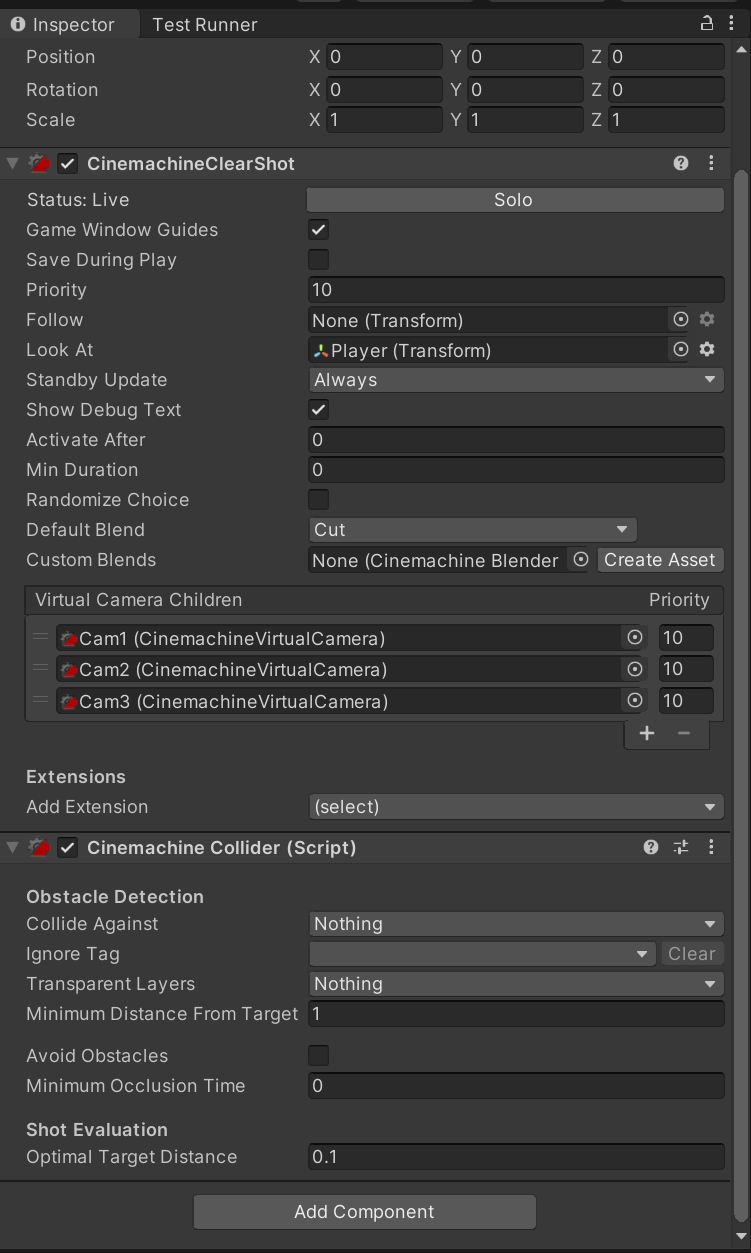Viewport: 751px width, 1253px height.
Task: Select the Inspector tab
Action: tap(63, 24)
